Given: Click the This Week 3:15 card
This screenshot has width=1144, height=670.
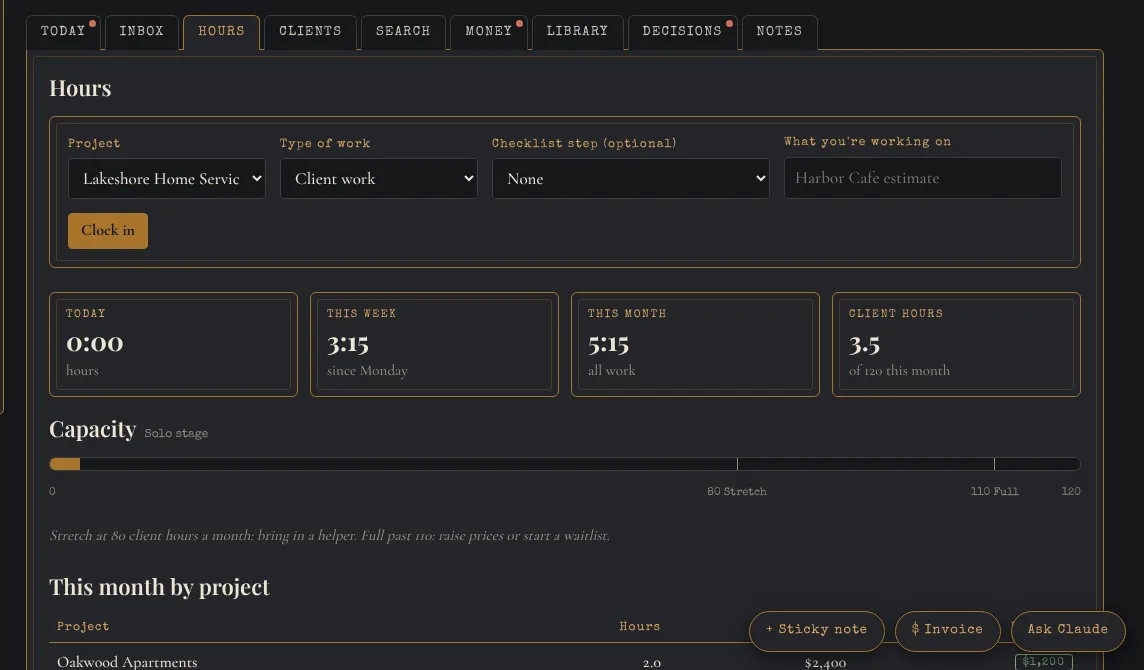Looking at the screenshot, I should point(434,344).
